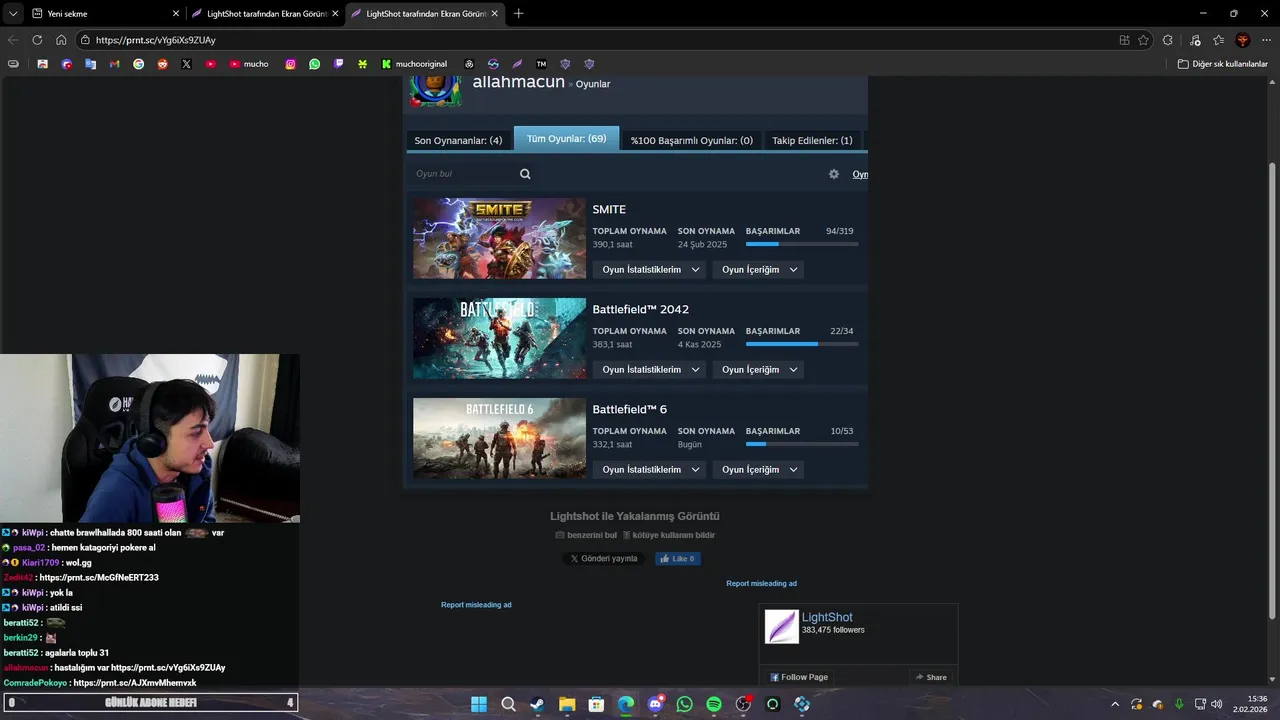Expand Battlefield 6 Oyun İstatistiklerim dropdown
Screen dimensions: 1280x720
[649, 470]
